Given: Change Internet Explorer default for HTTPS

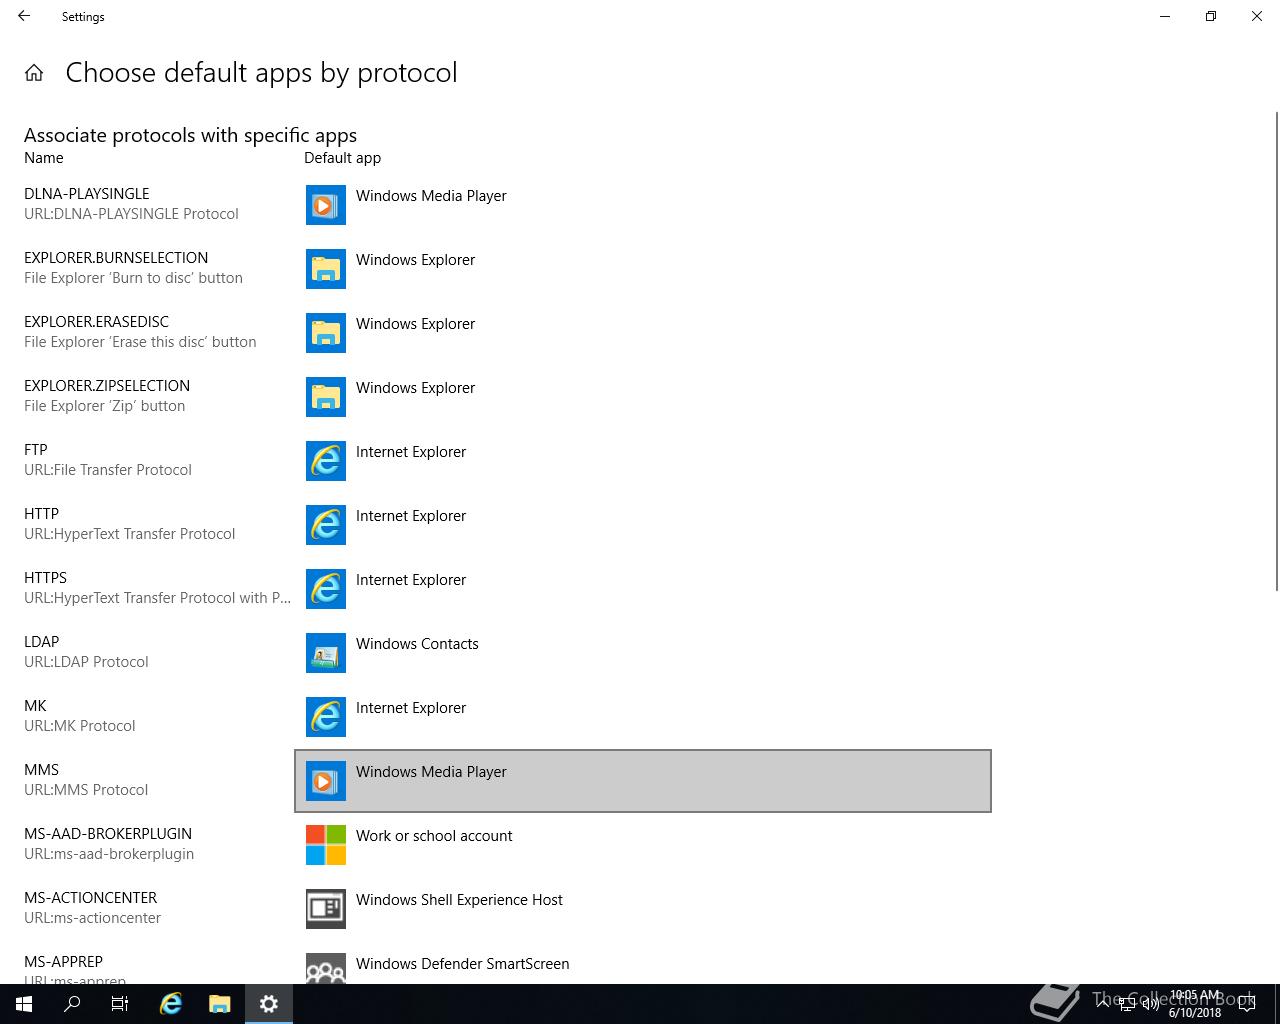Looking at the screenshot, I should [x=643, y=589].
